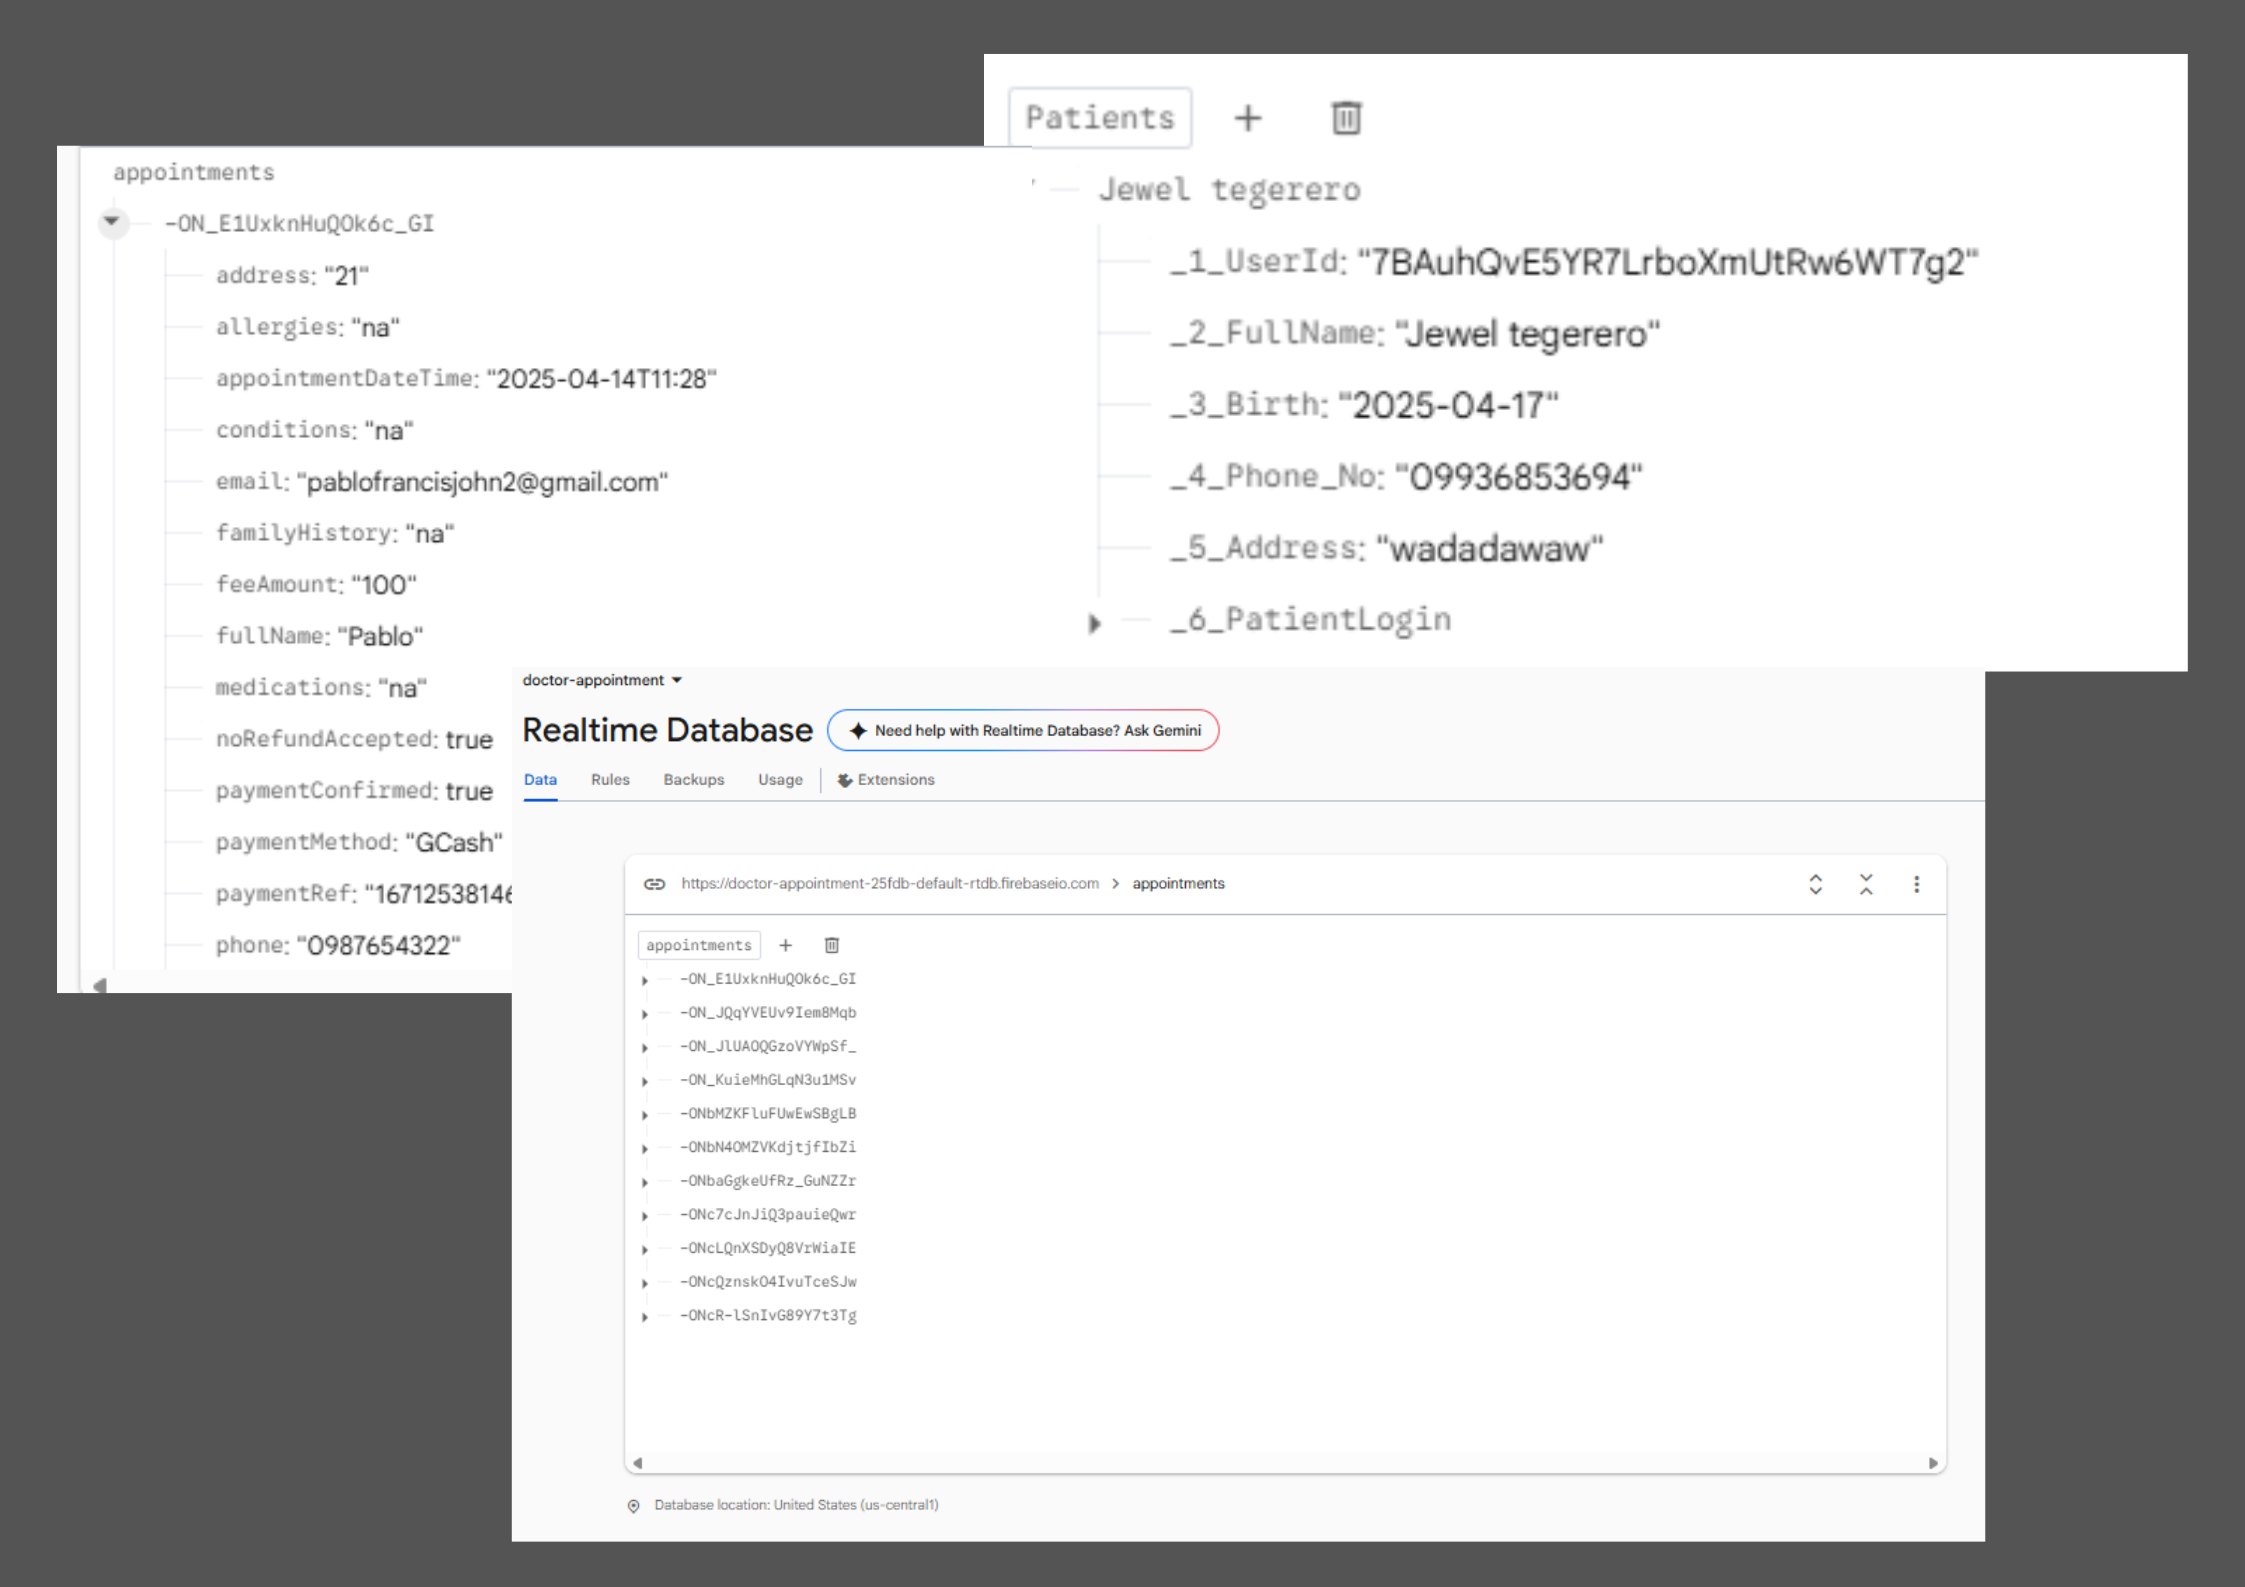Select the boxed appointments node in data viewer
The height and width of the screenshot is (1587, 2245).
coord(699,945)
